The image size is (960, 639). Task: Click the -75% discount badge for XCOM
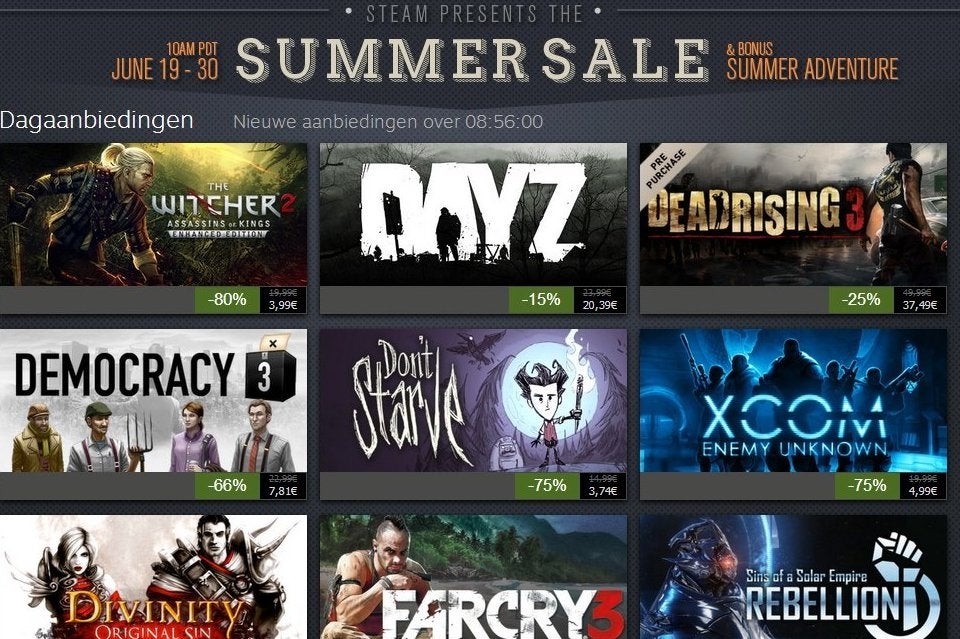(x=867, y=485)
